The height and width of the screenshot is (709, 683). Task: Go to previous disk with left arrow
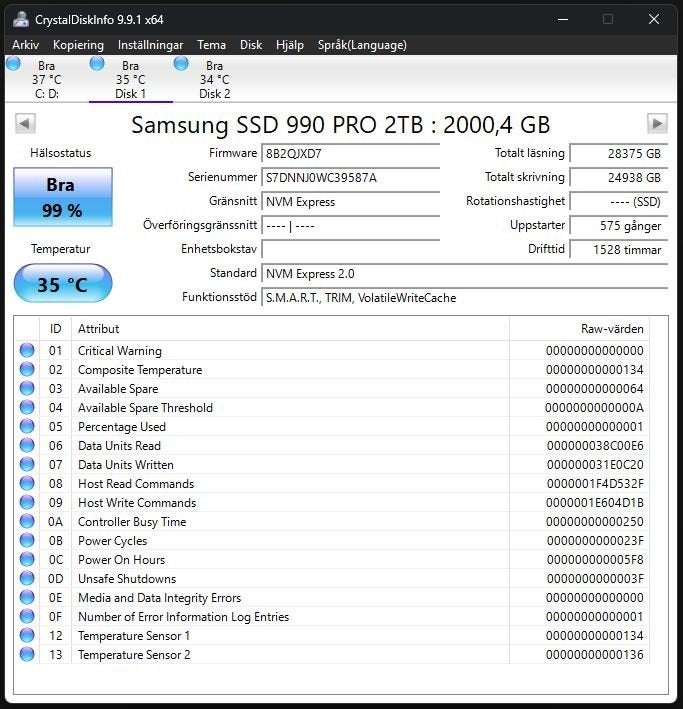tap(25, 123)
